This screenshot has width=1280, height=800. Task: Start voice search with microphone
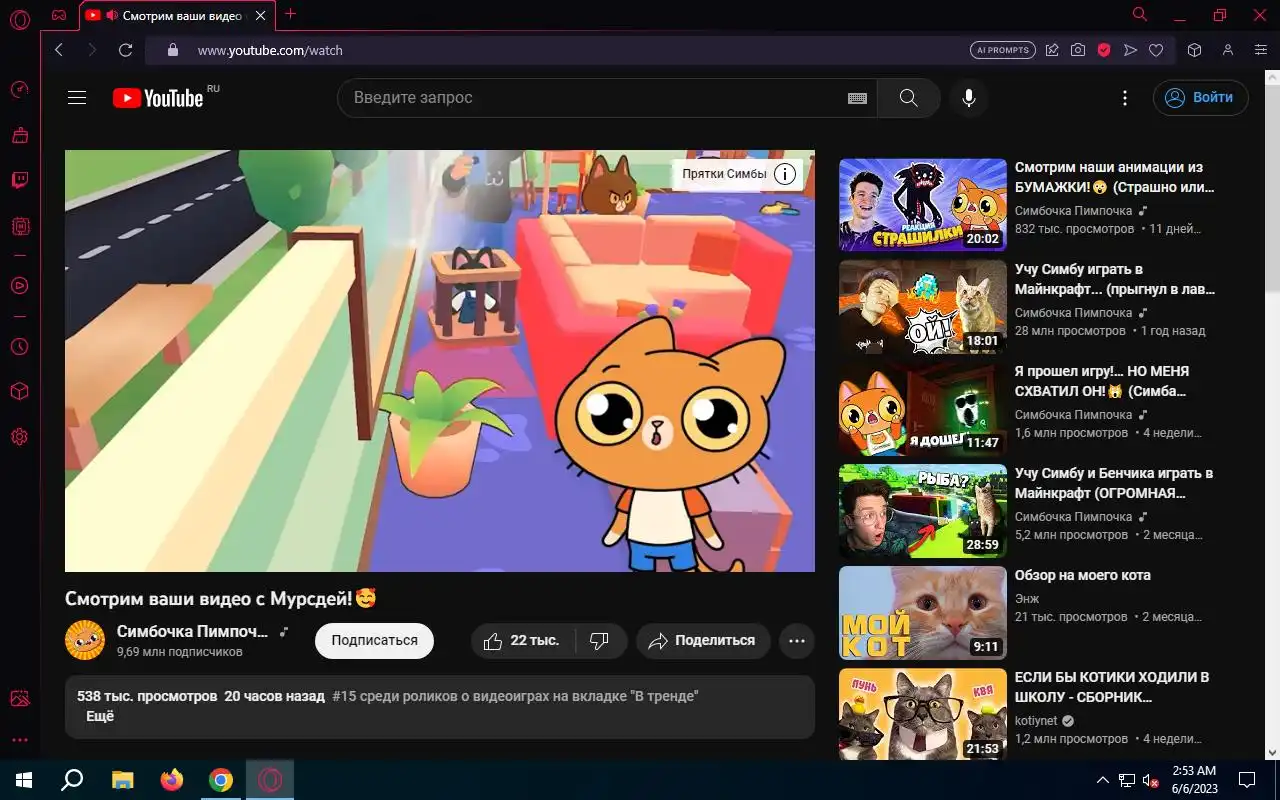coord(968,98)
